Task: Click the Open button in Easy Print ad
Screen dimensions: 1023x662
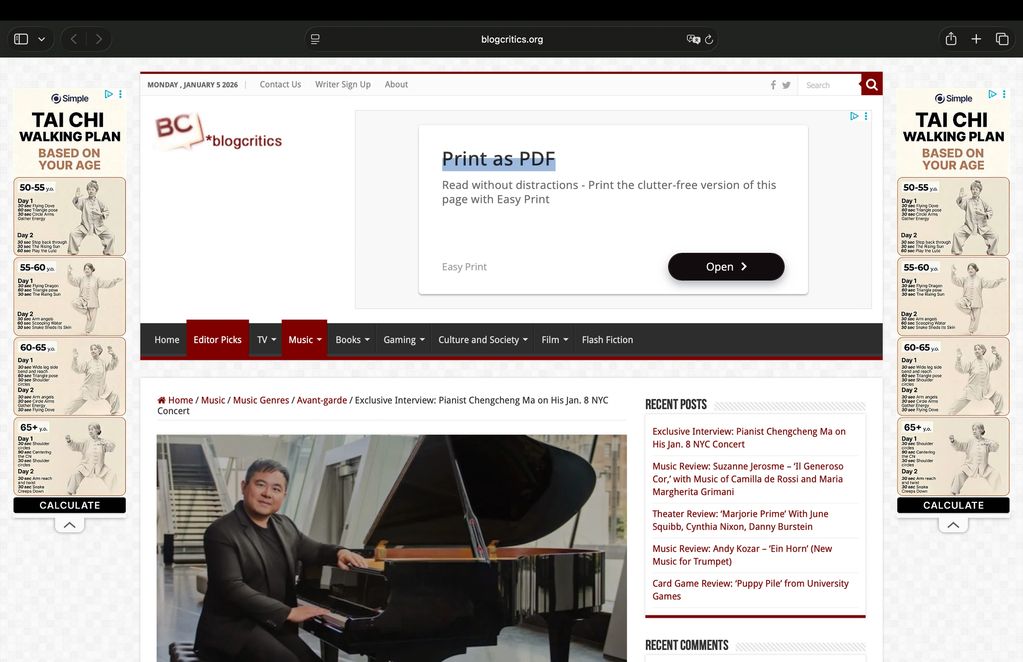Action: pyautogui.click(x=726, y=267)
